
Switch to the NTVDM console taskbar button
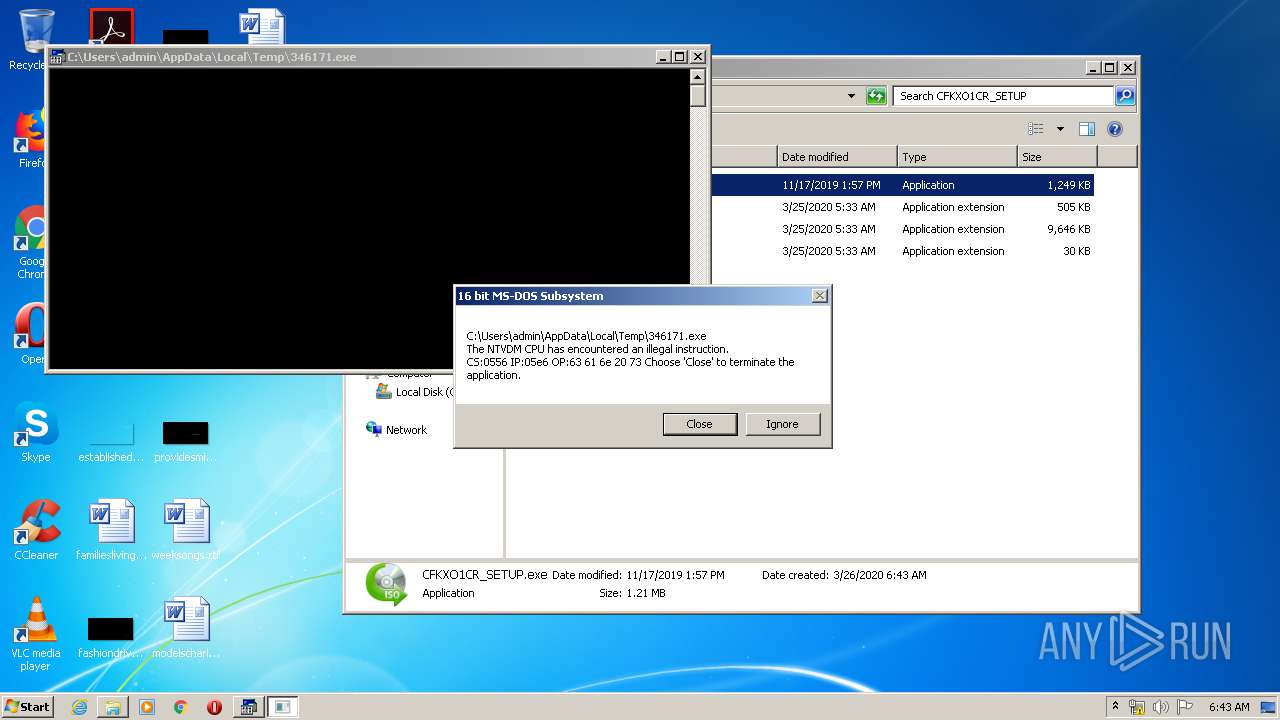click(249, 707)
